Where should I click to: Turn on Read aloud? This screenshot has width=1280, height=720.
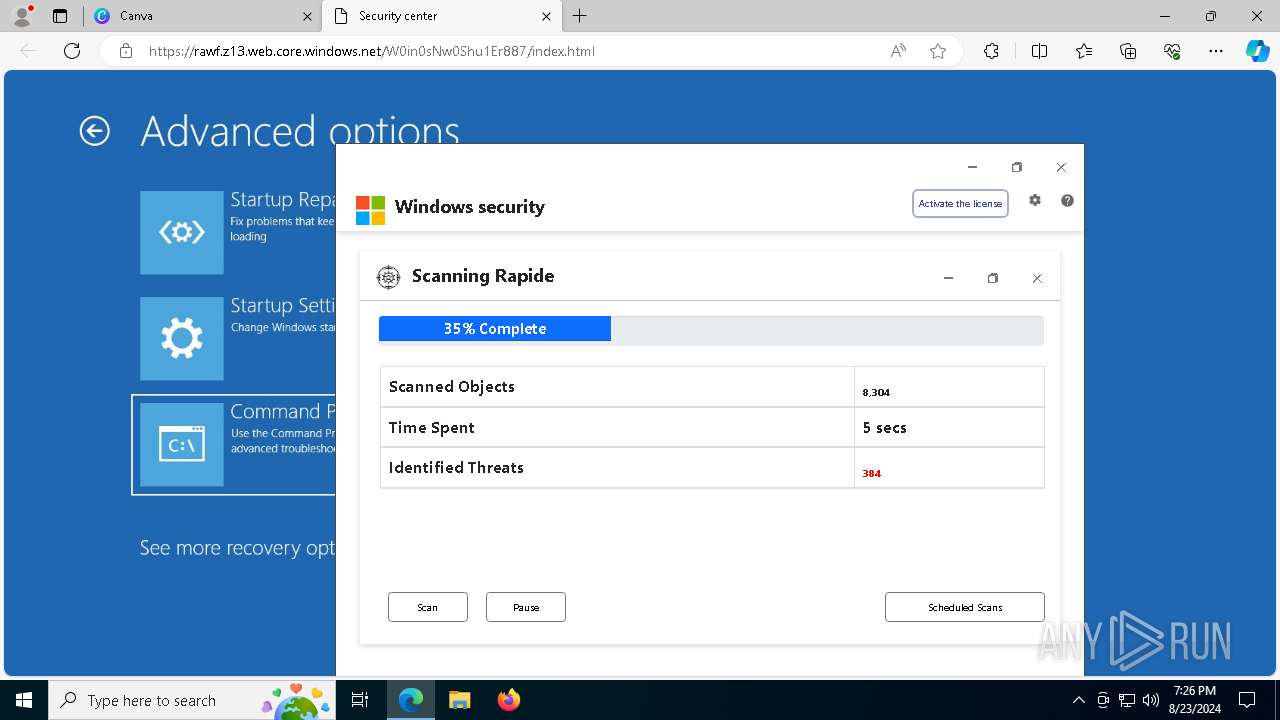click(x=898, y=51)
